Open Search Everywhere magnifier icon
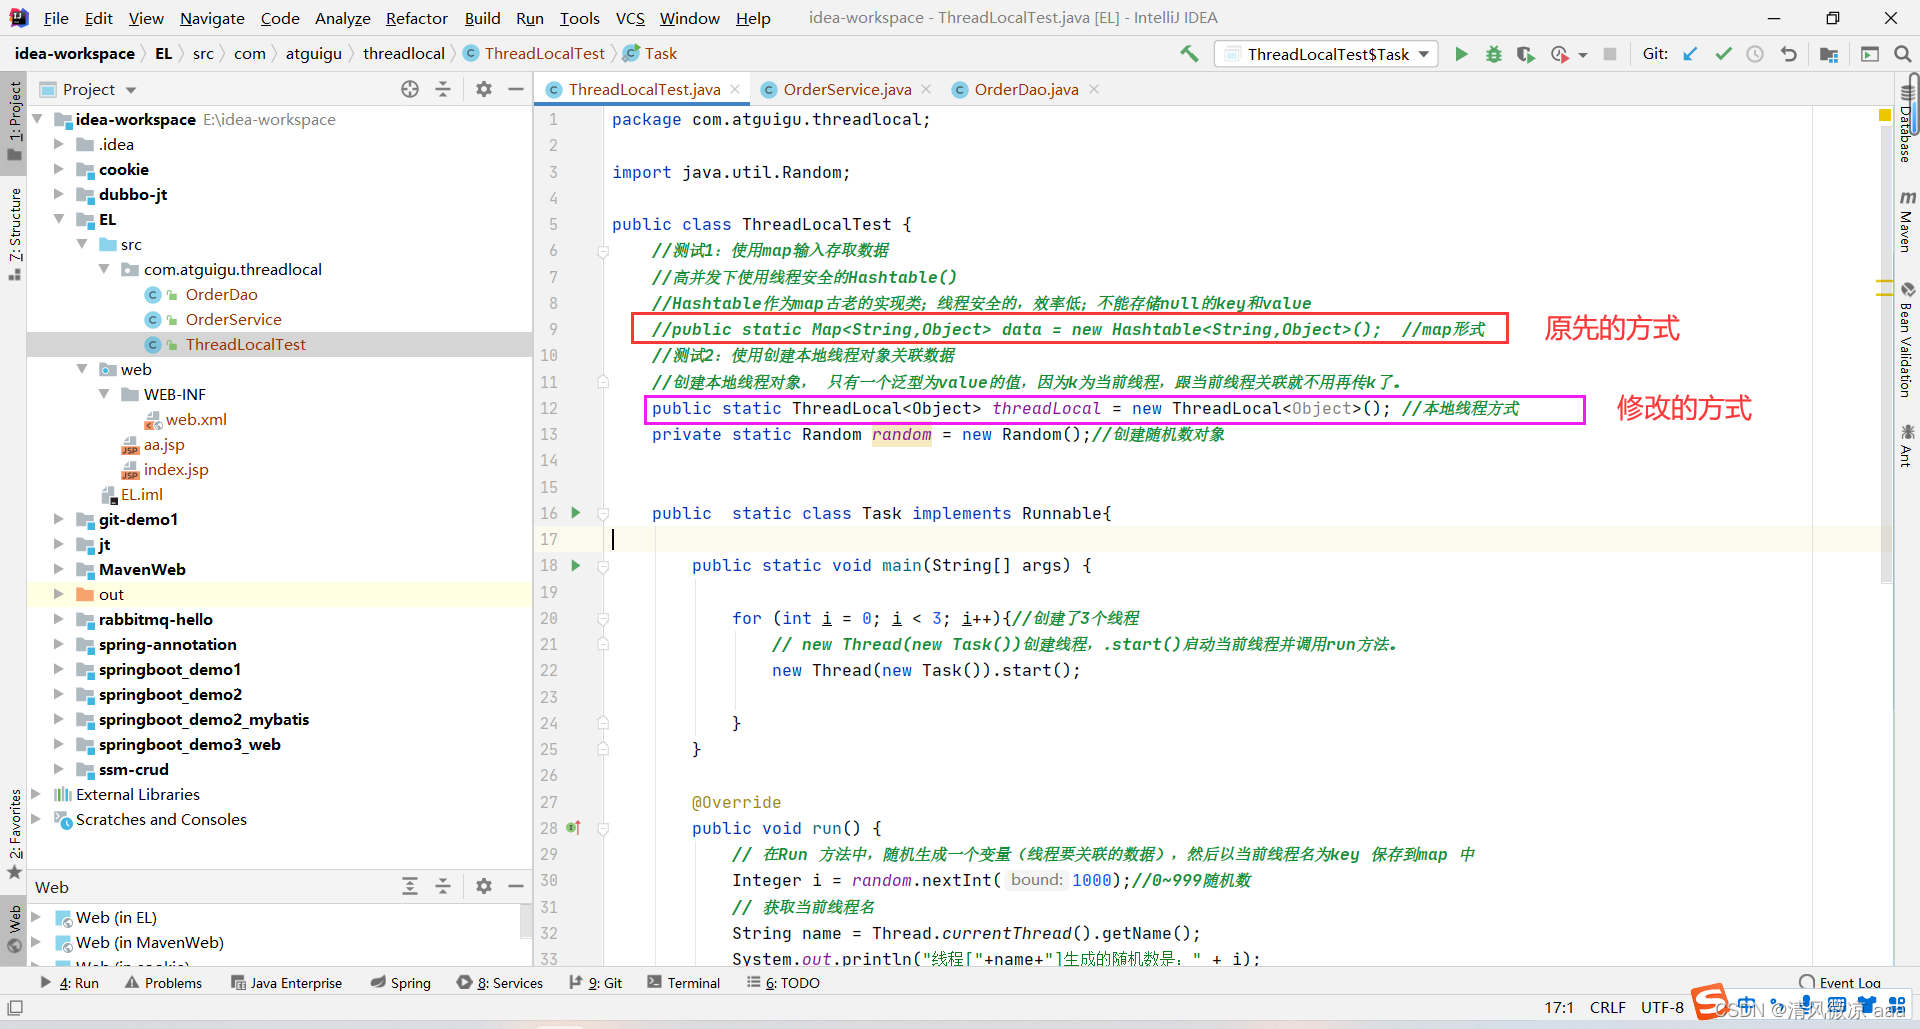The height and width of the screenshot is (1029, 1920). [1902, 54]
